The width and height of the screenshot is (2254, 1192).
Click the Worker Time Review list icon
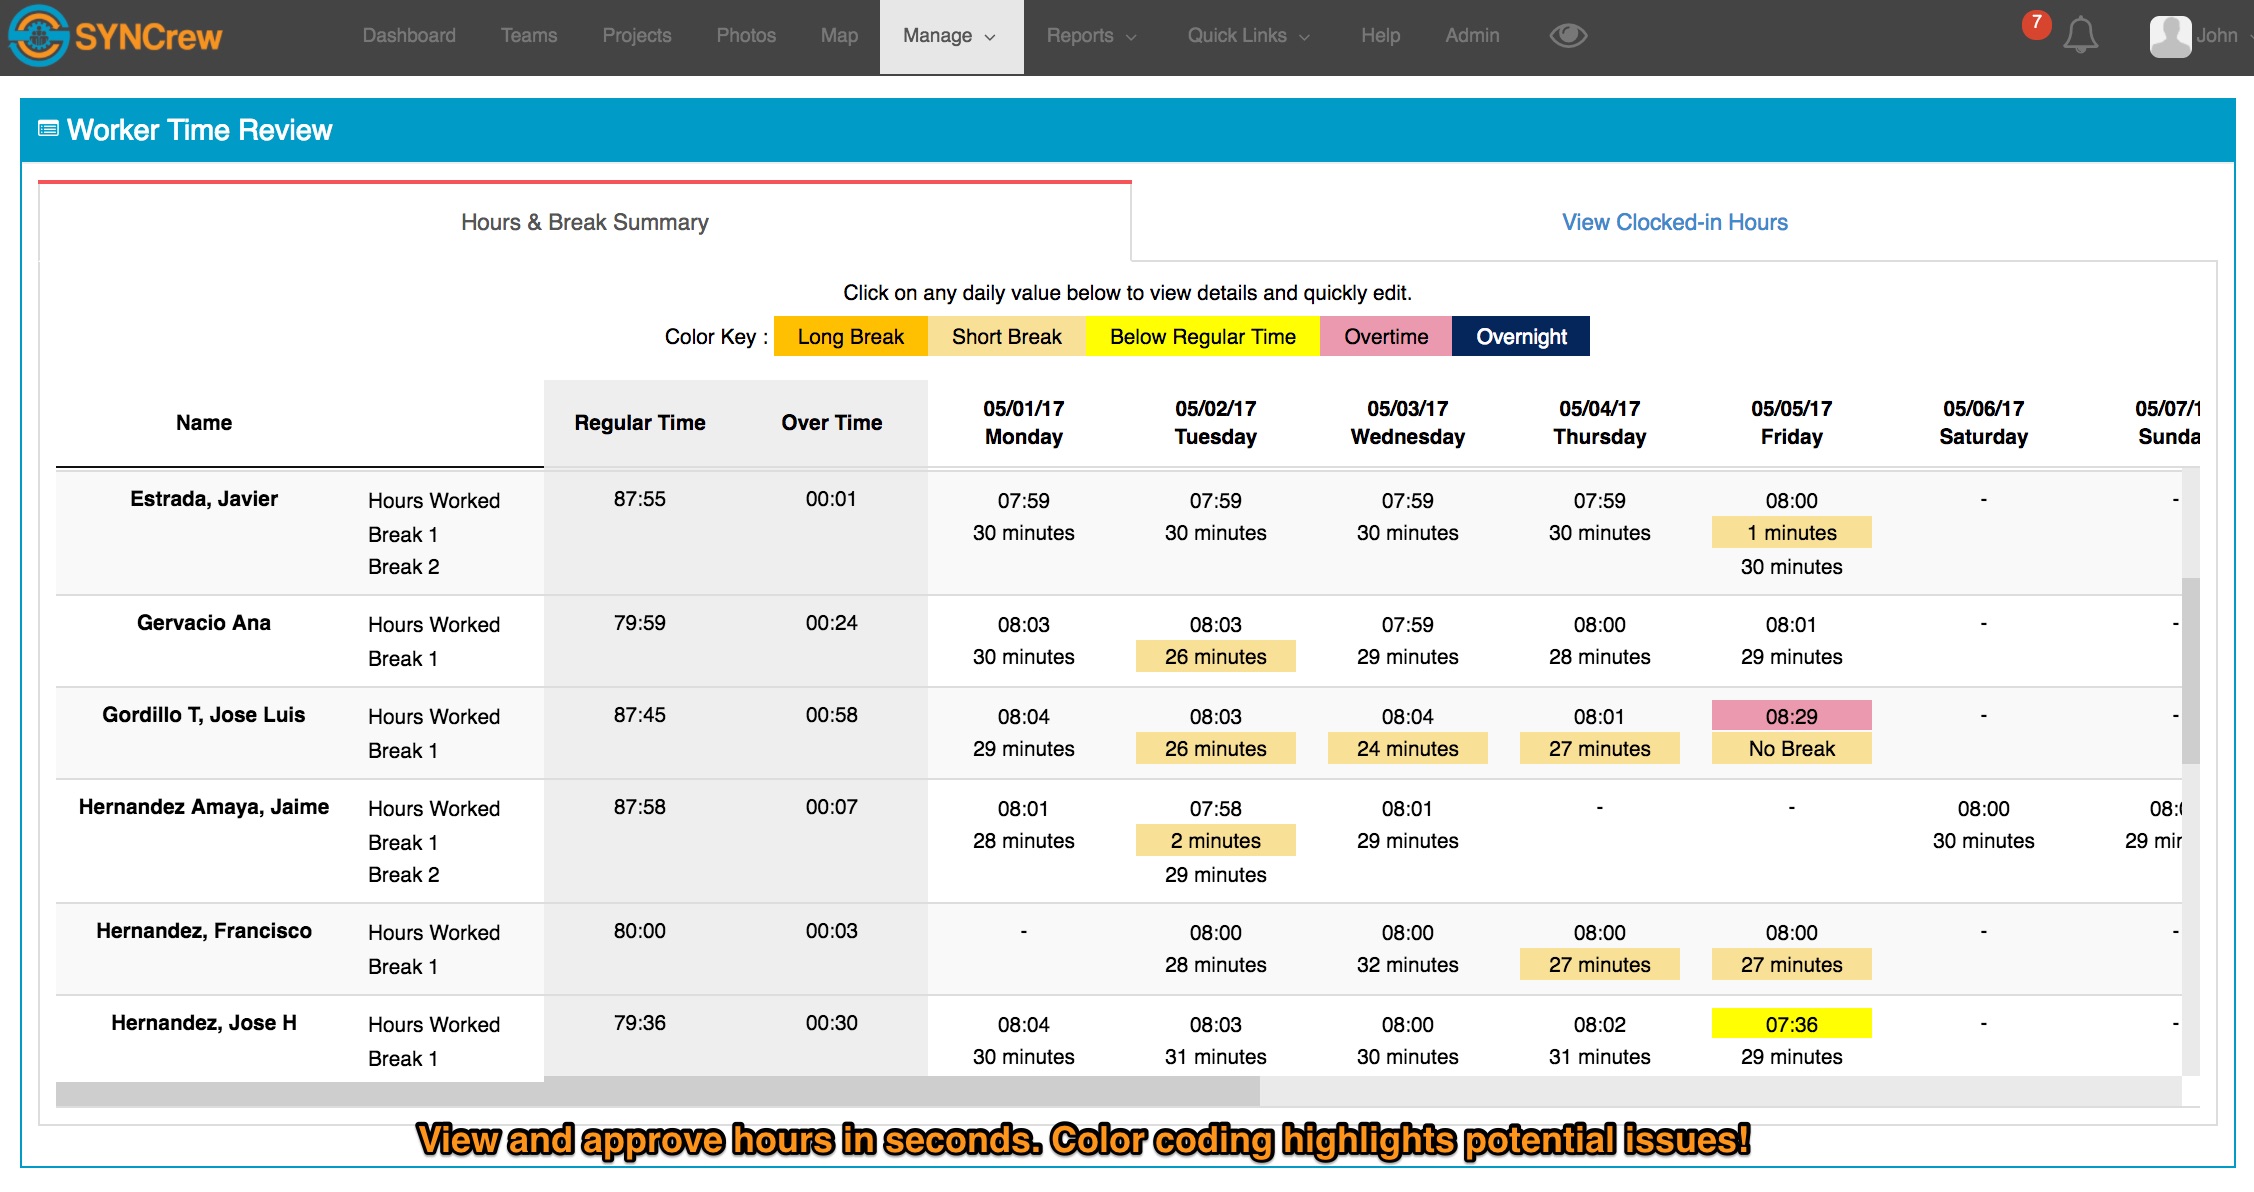point(48,129)
